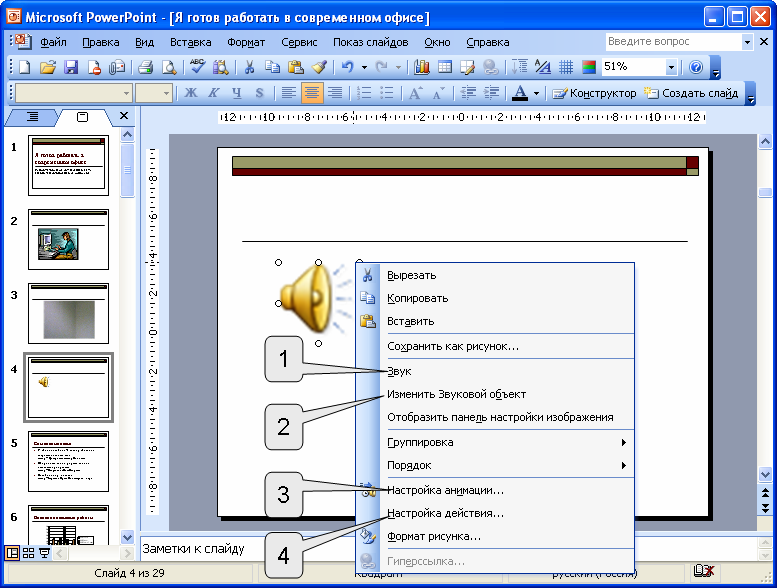This screenshot has height=588, width=777.
Task: Switch to Normal view button
Action: point(12,553)
